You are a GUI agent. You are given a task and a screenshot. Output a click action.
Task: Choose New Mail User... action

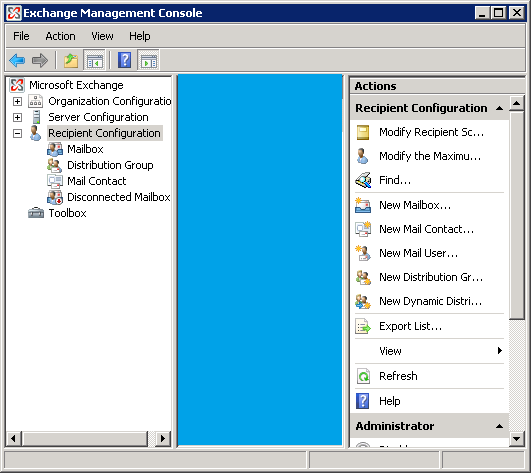(418, 253)
